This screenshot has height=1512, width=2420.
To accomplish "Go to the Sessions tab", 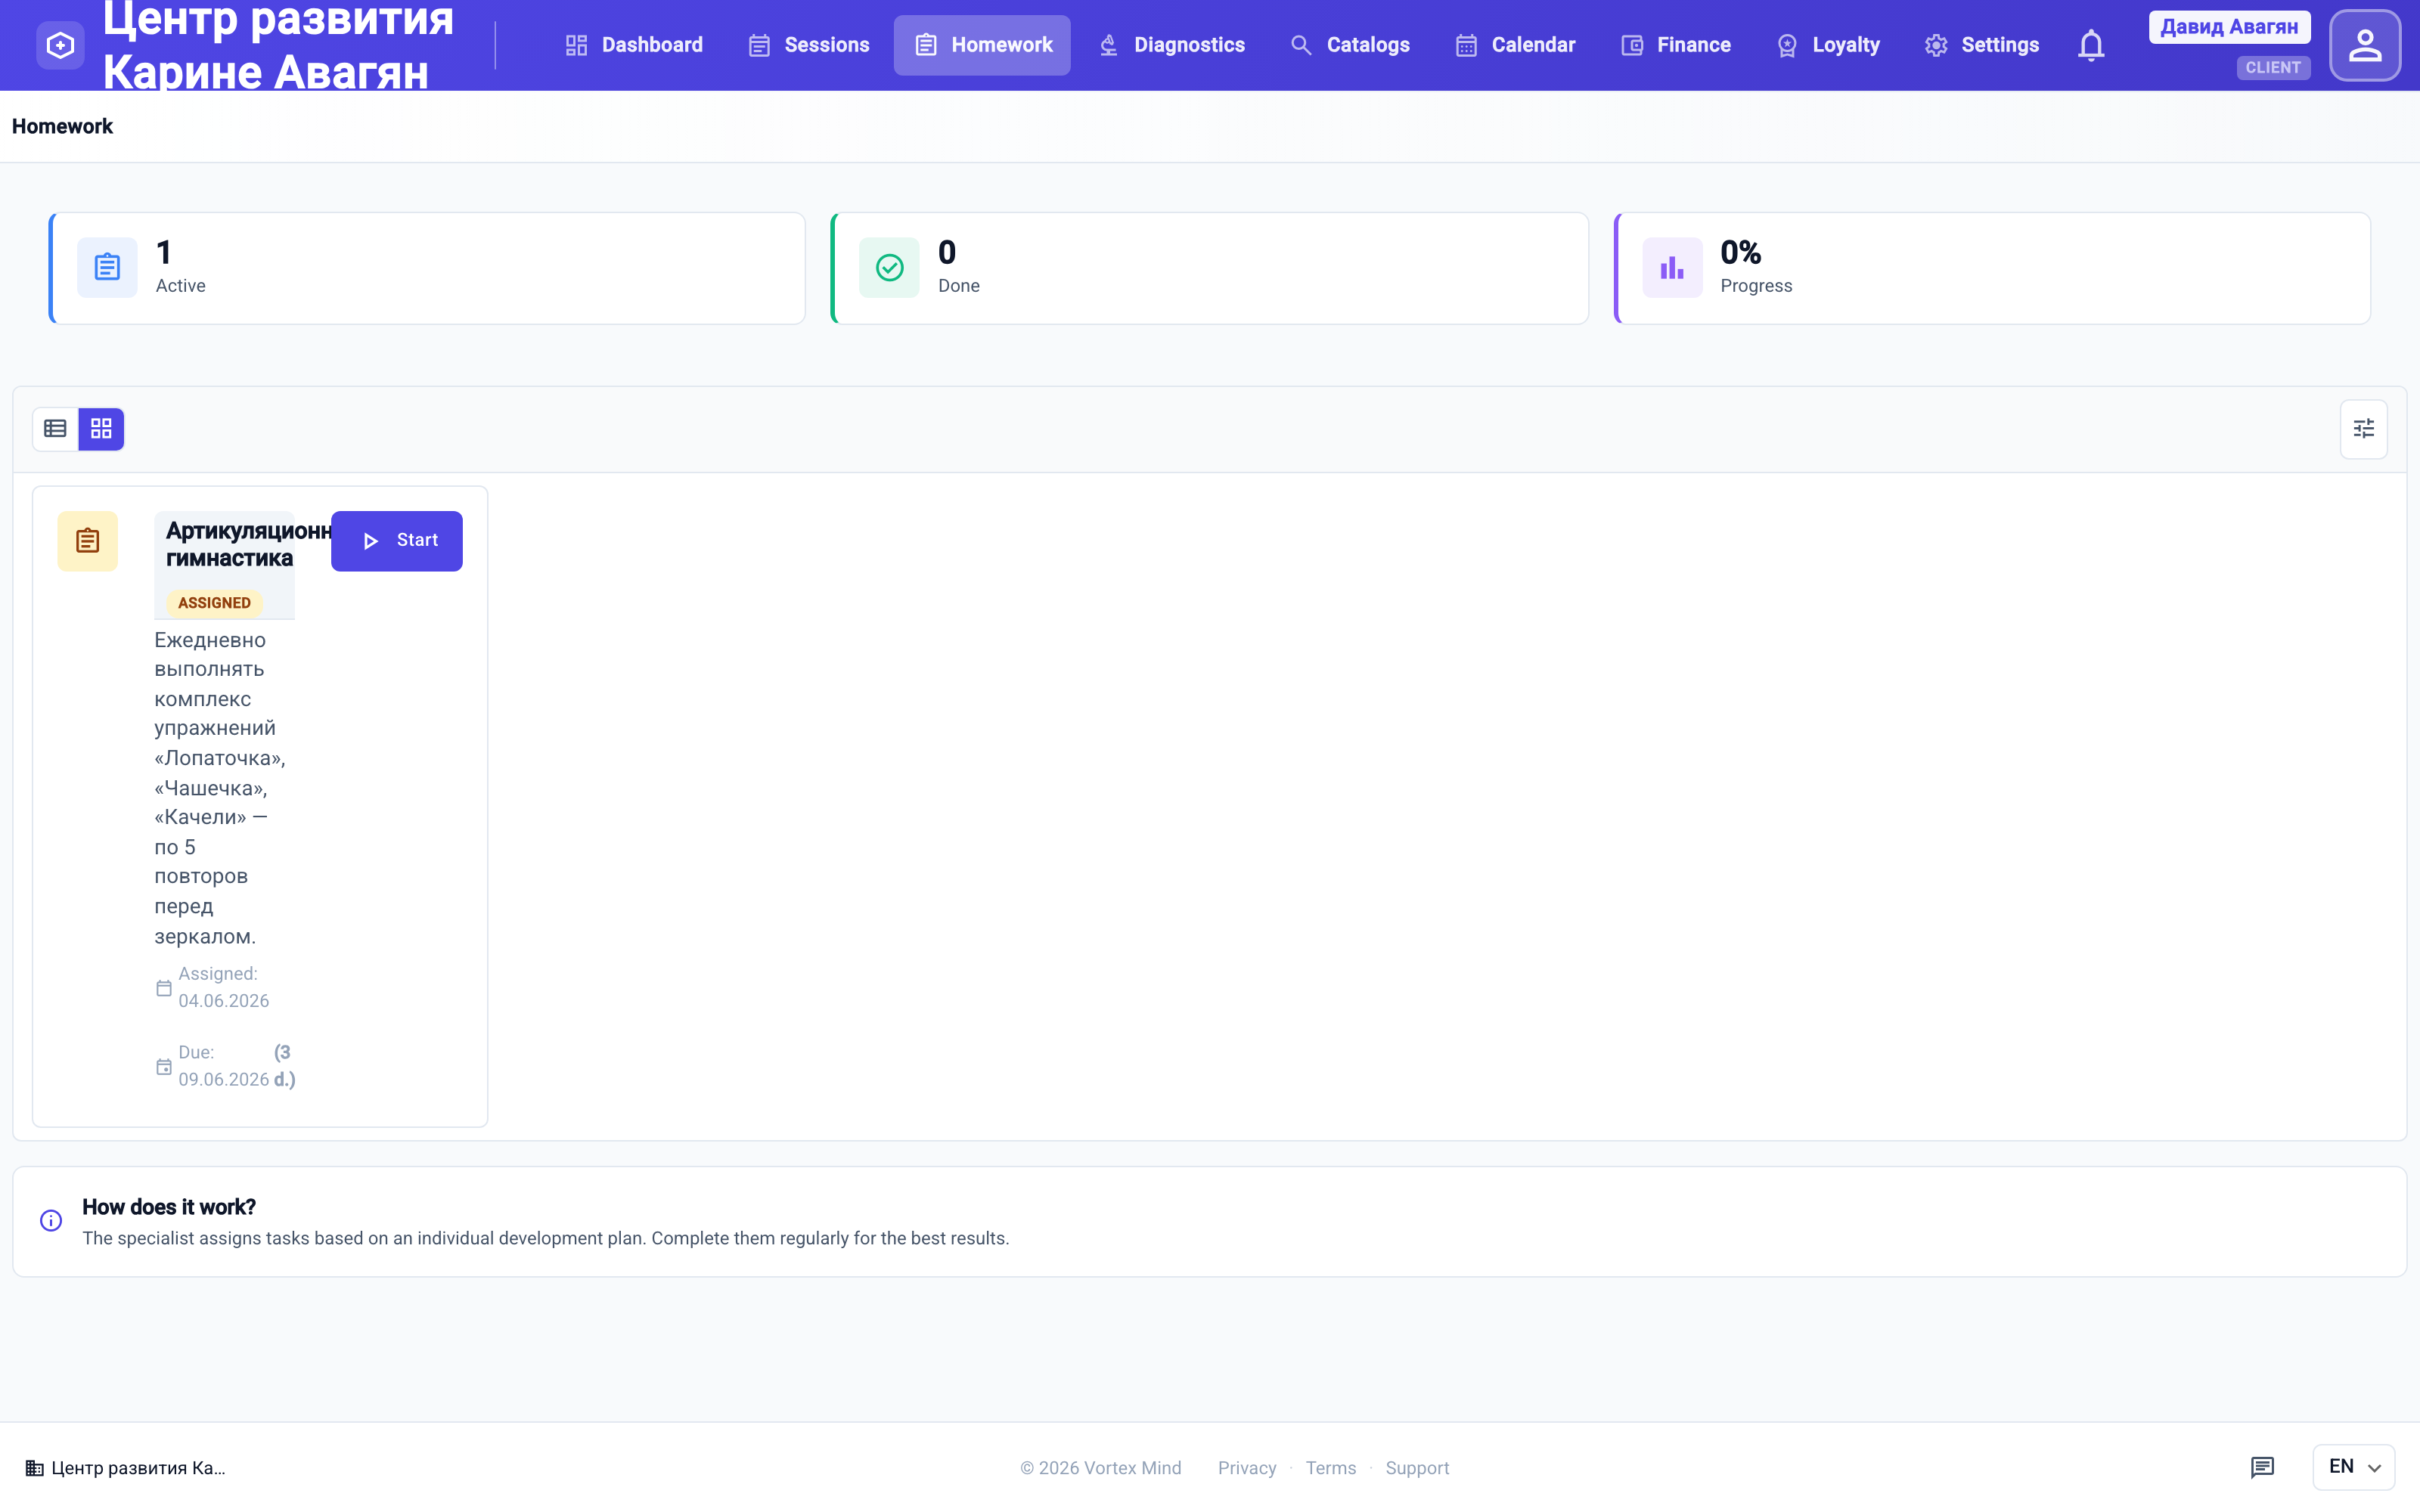I will [x=809, y=45].
